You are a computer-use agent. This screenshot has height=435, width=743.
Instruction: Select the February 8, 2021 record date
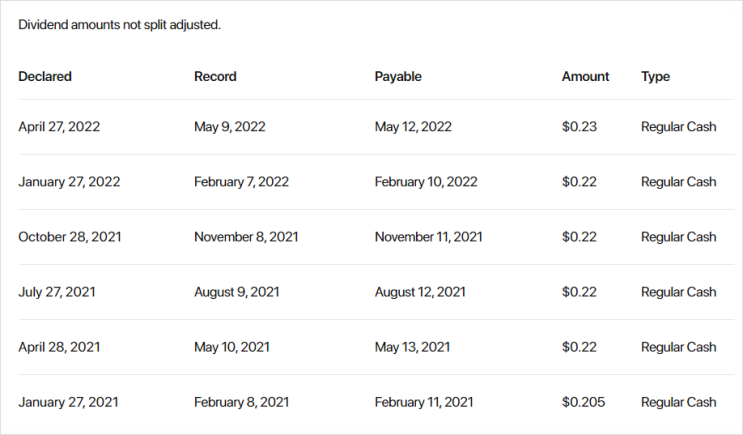pos(242,402)
